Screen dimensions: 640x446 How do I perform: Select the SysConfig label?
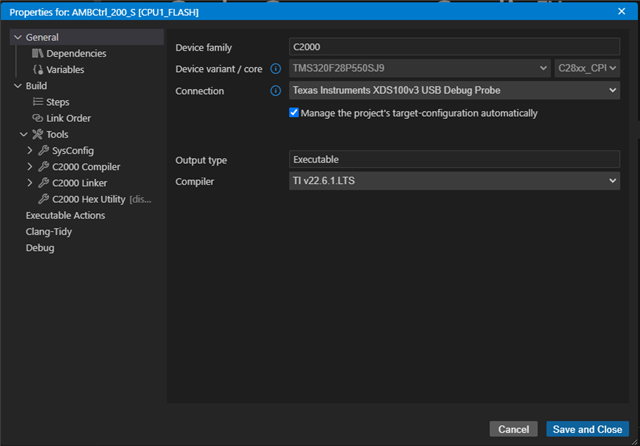point(73,151)
